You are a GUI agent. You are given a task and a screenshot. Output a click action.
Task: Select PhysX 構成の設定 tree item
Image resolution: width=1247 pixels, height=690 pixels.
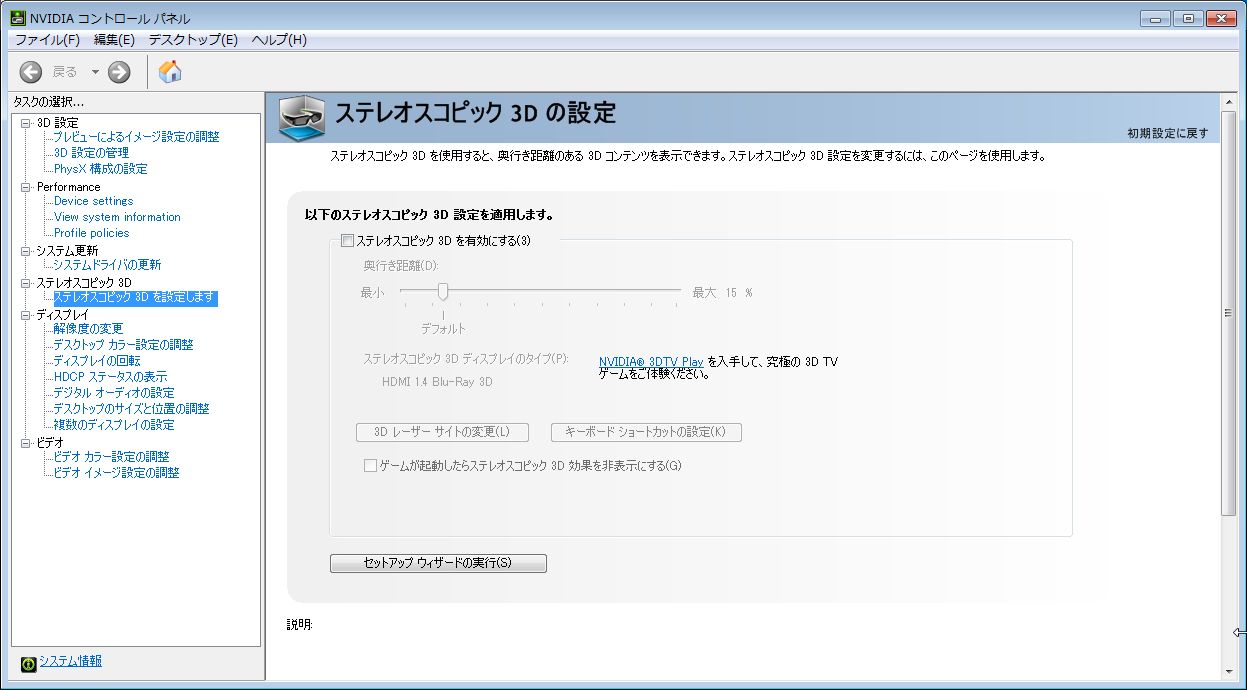point(100,169)
